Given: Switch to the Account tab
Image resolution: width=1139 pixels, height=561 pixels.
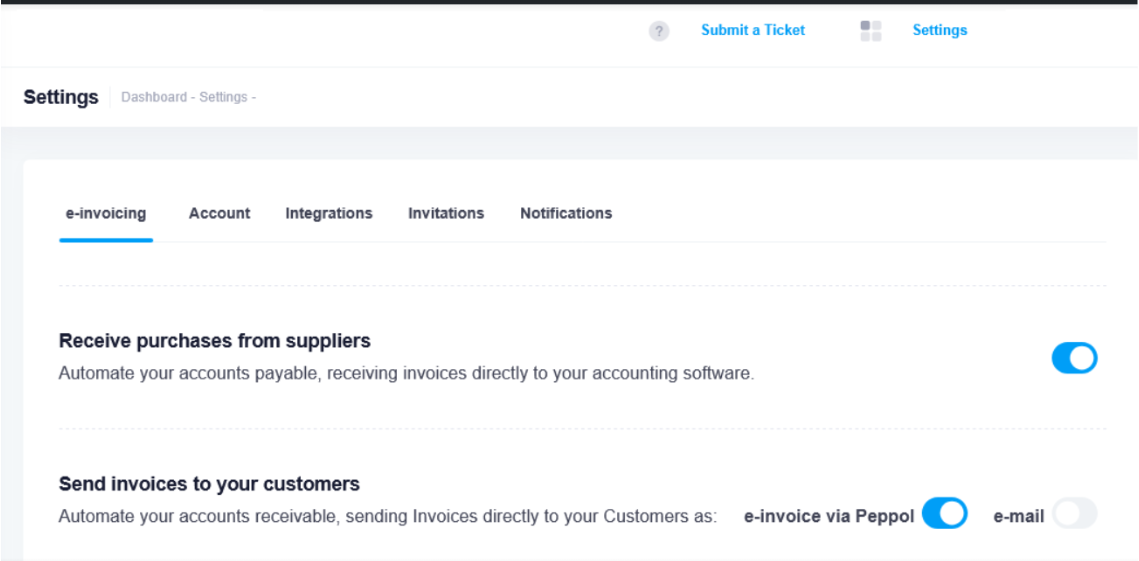Looking at the screenshot, I should pyautogui.click(x=219, y=213).
